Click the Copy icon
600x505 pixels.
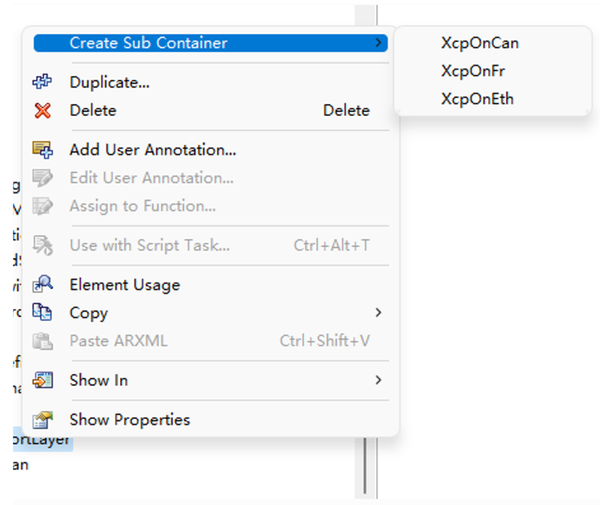[42, 313]
